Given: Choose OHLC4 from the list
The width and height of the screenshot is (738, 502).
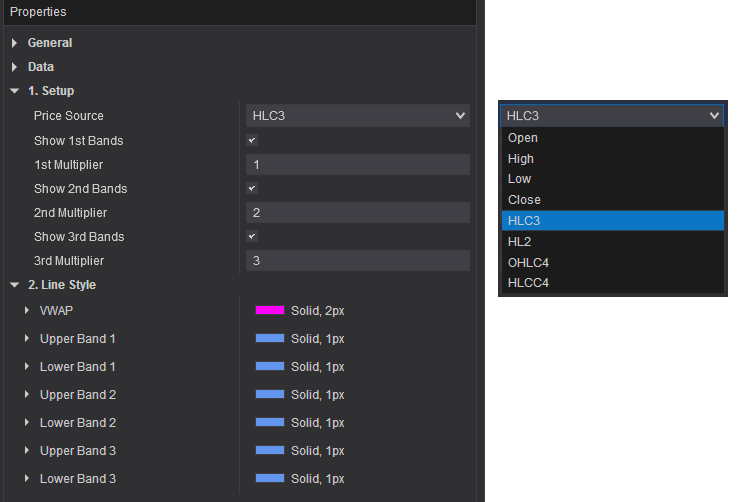Looking at the screenshot, I should coord(528,263).
